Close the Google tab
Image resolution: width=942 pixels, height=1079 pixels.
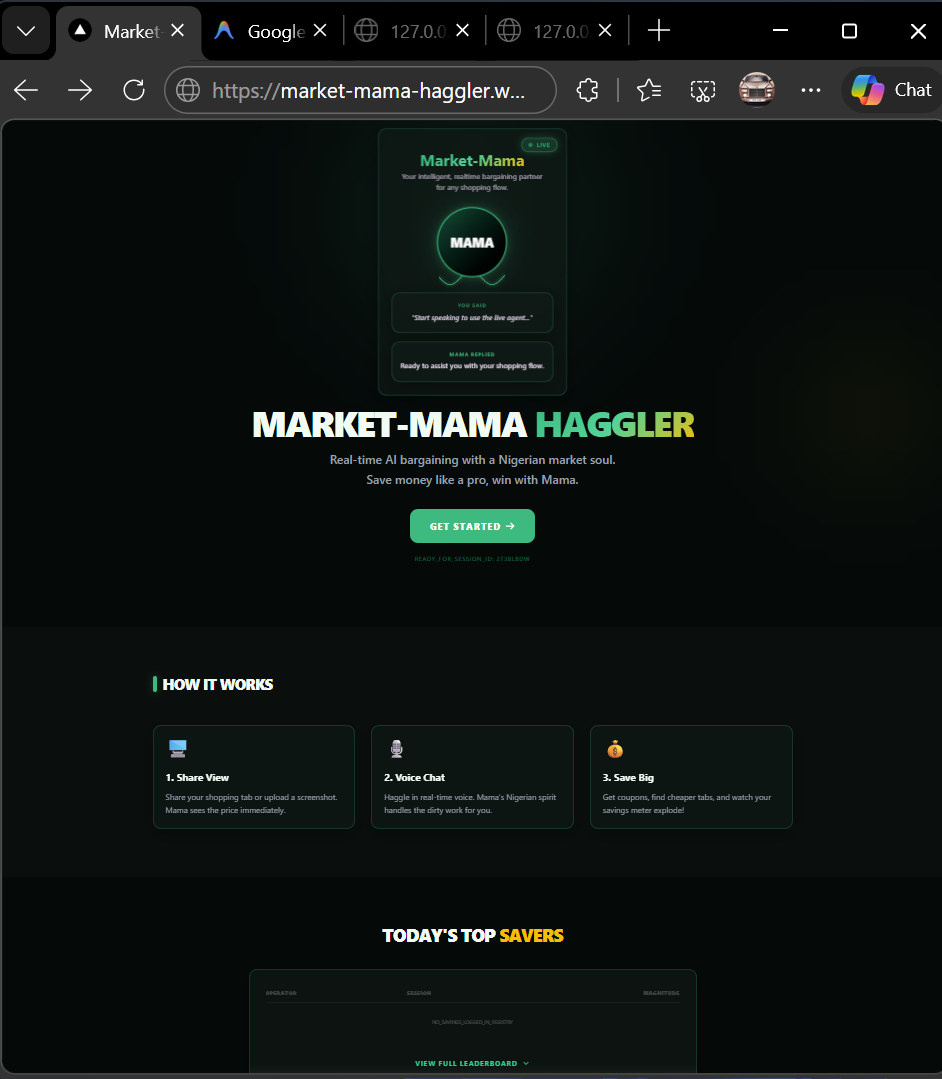320,30
